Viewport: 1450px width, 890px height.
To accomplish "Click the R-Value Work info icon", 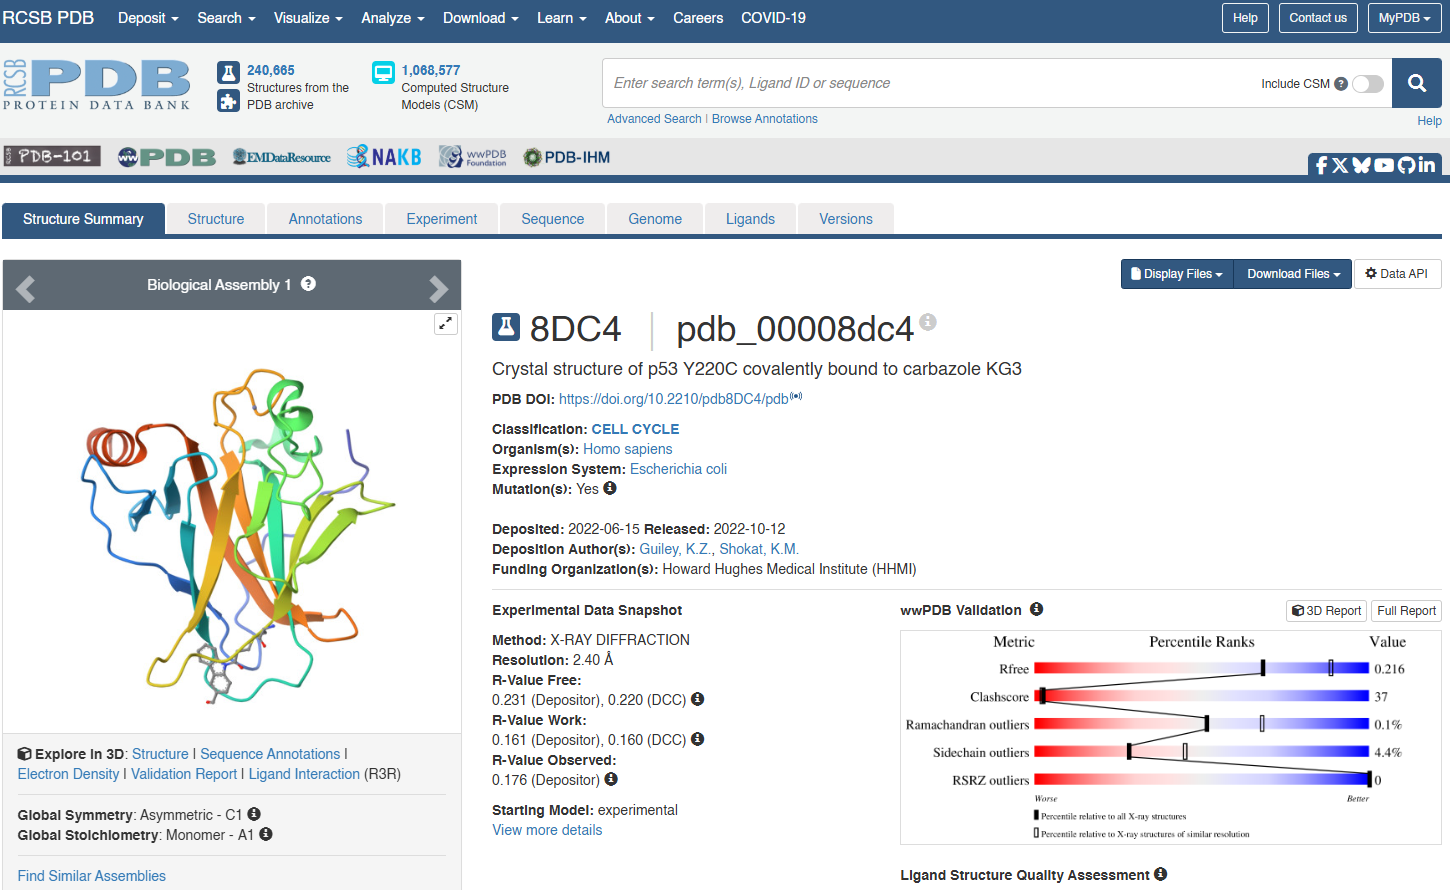I will pos(697,739).
